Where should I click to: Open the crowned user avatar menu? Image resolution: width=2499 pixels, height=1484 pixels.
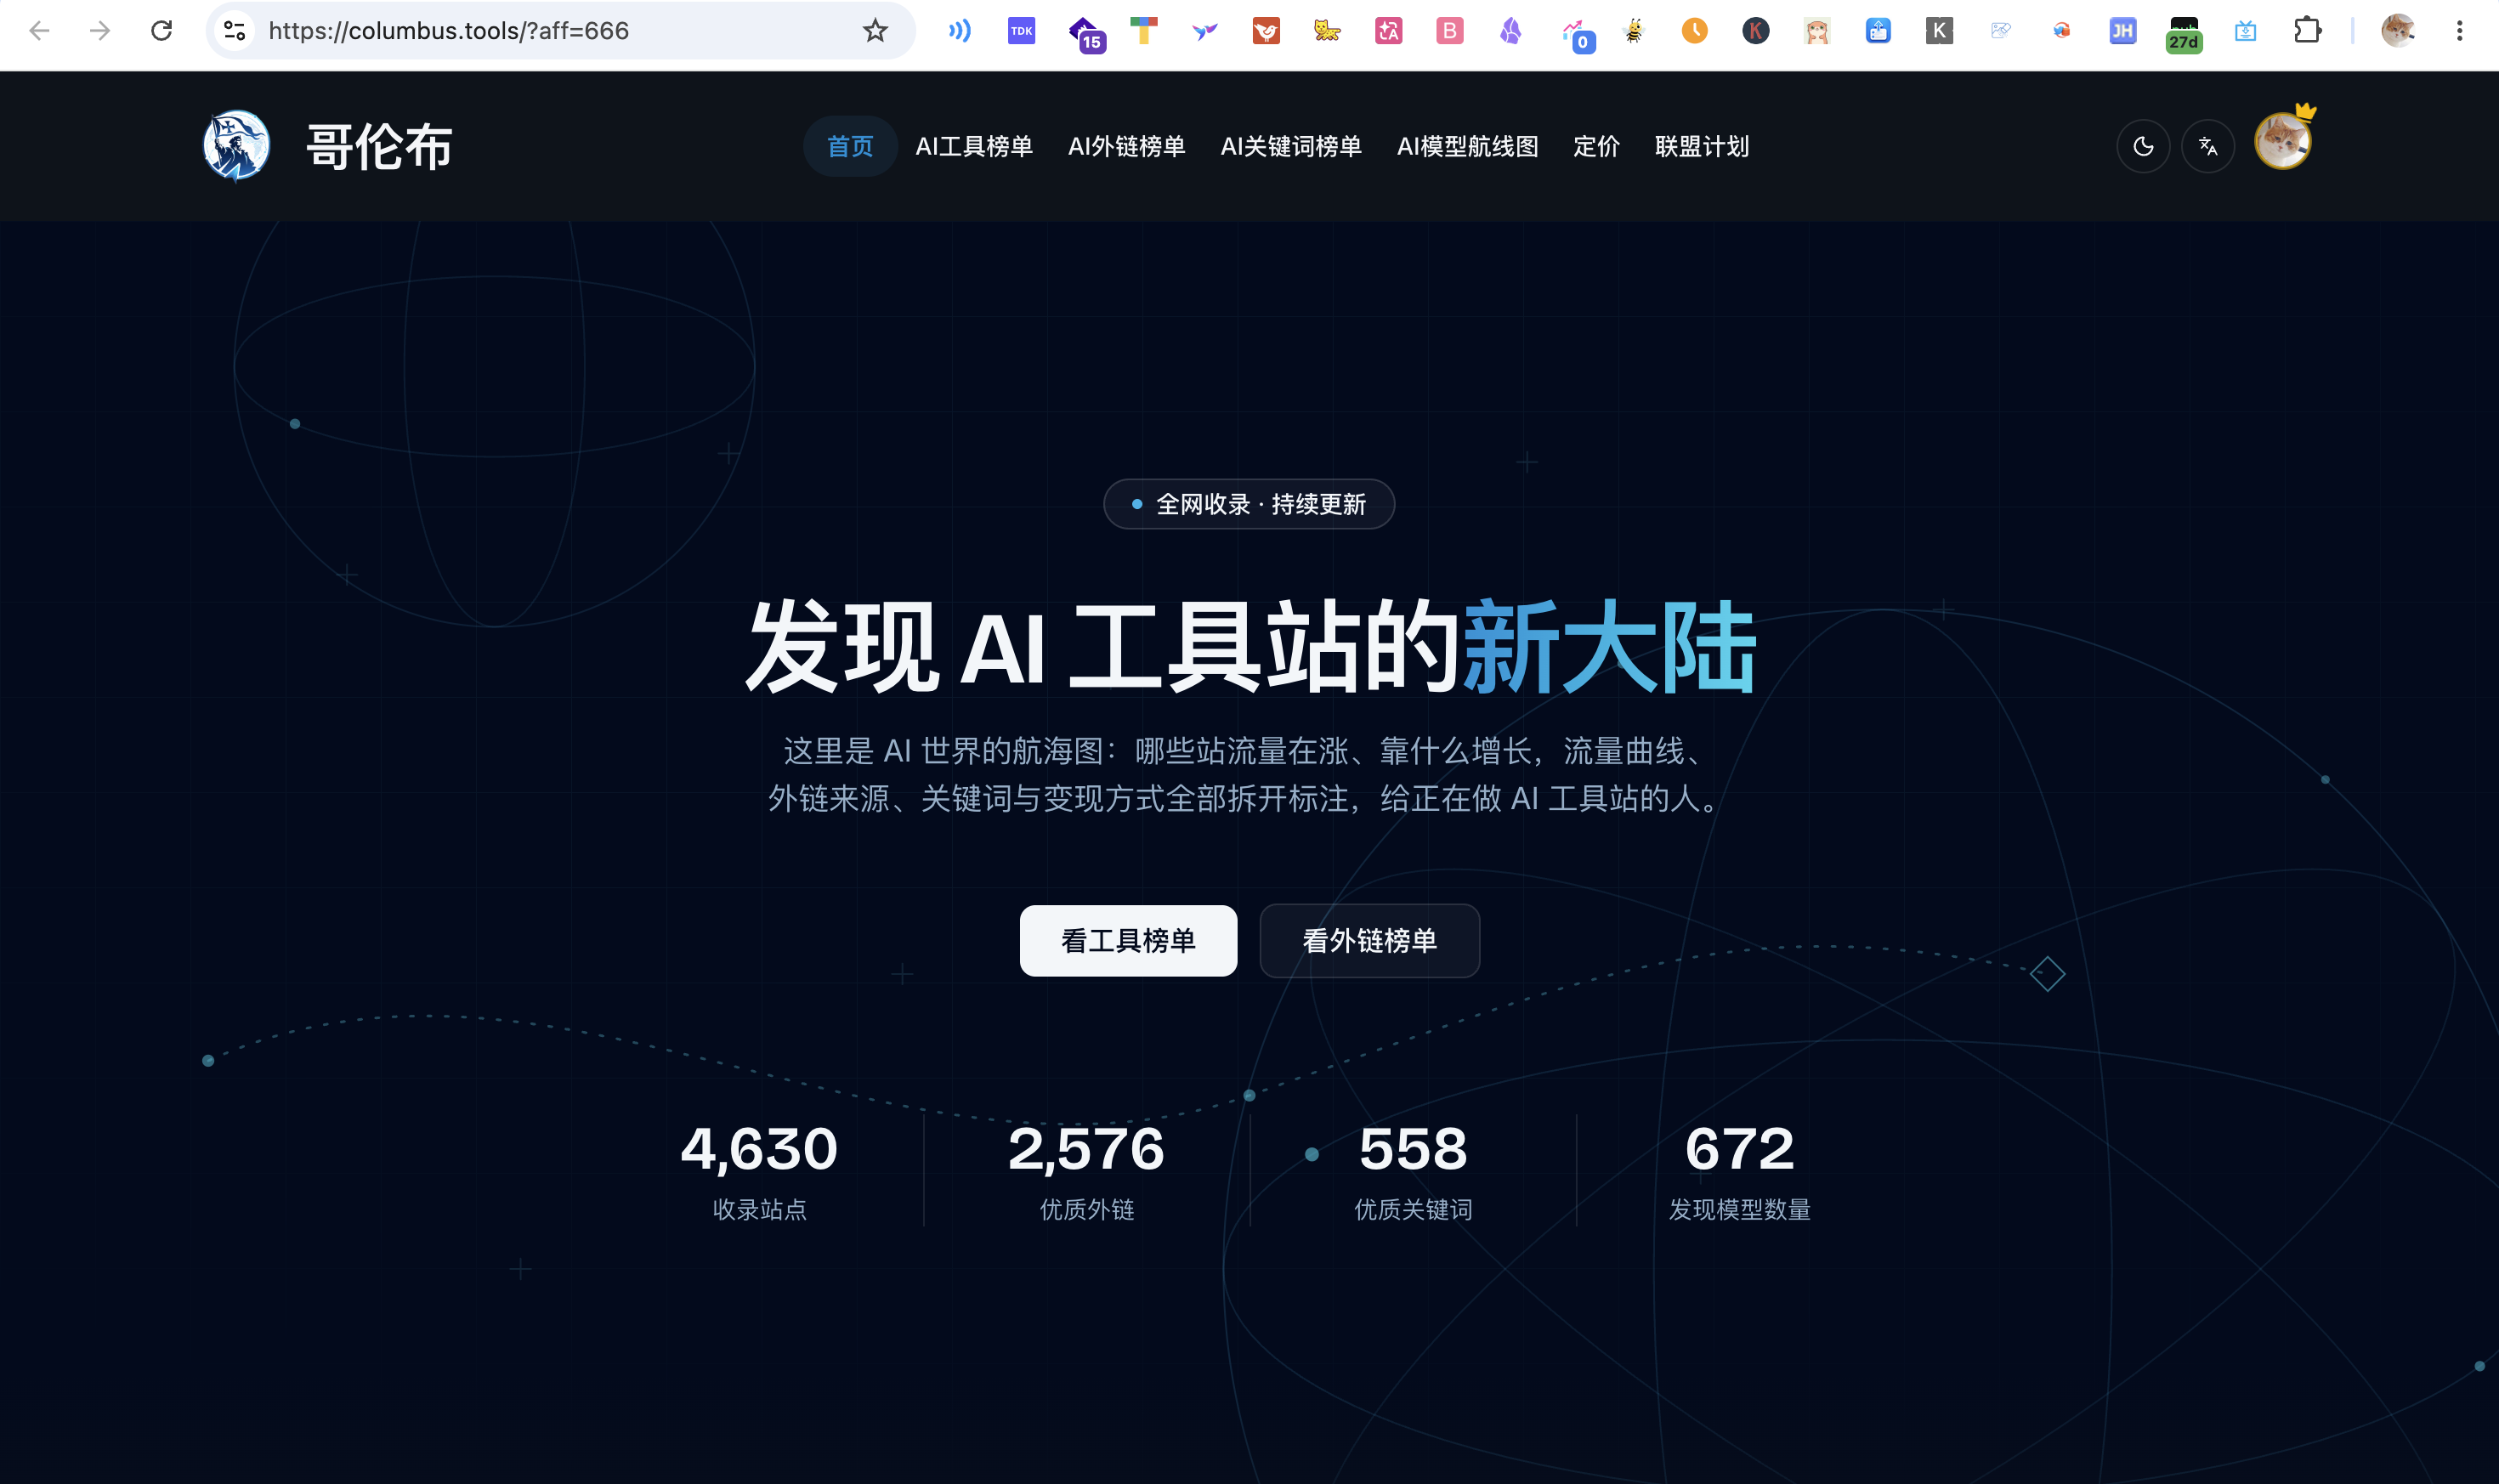[x=2284, y=140]
